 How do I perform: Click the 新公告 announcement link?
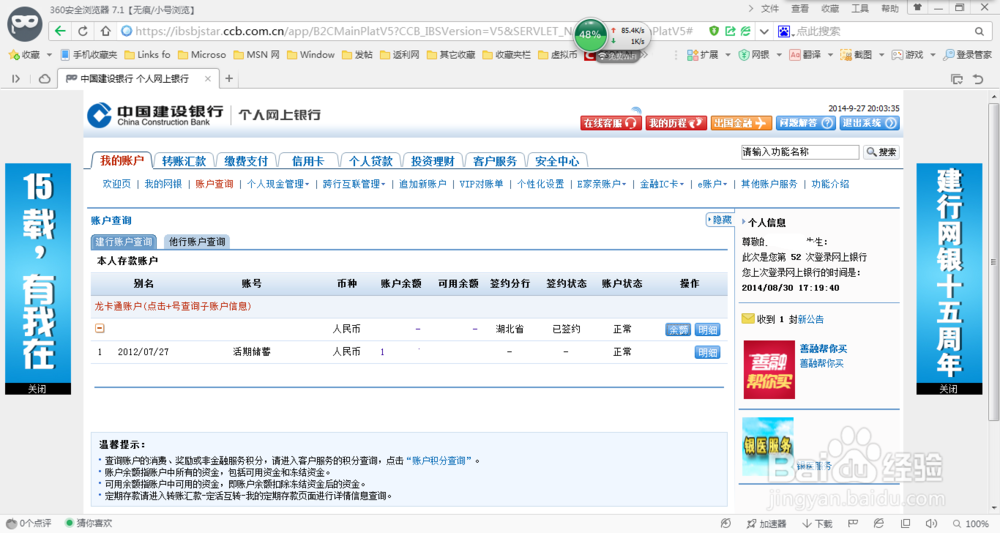click(811, 319)
